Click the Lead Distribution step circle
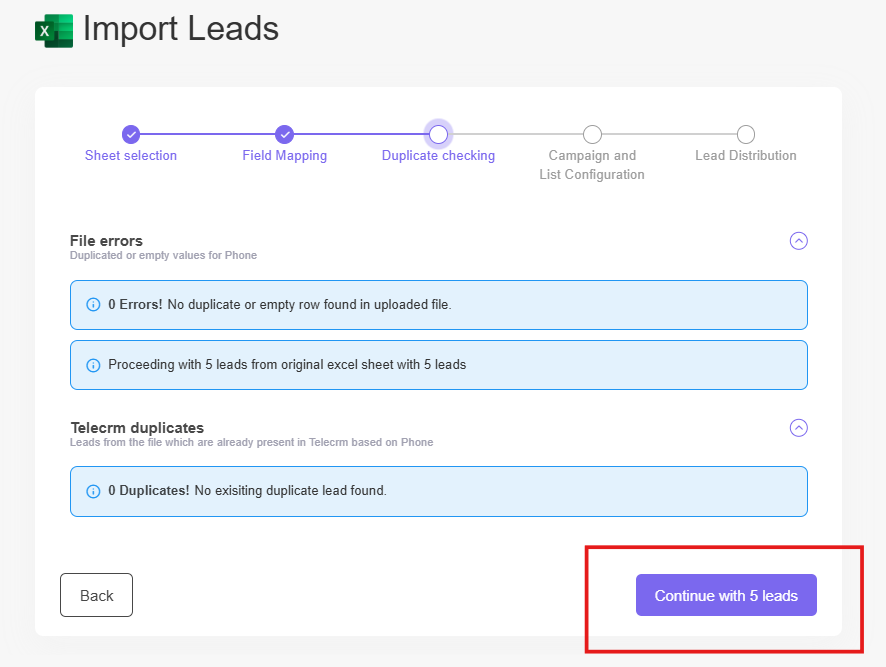 [746, 134]
